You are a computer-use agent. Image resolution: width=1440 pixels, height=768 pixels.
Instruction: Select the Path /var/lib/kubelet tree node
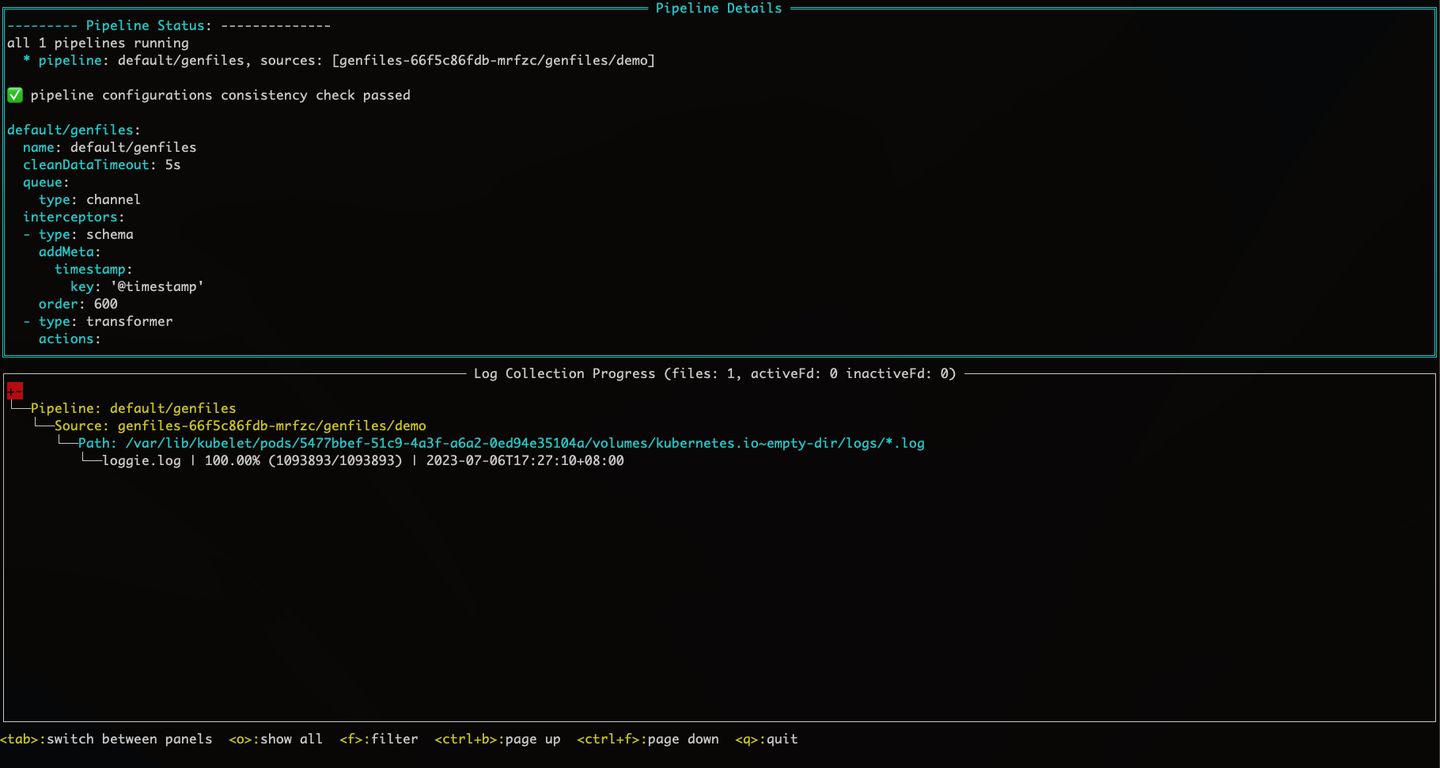click(x=501, y=443)
